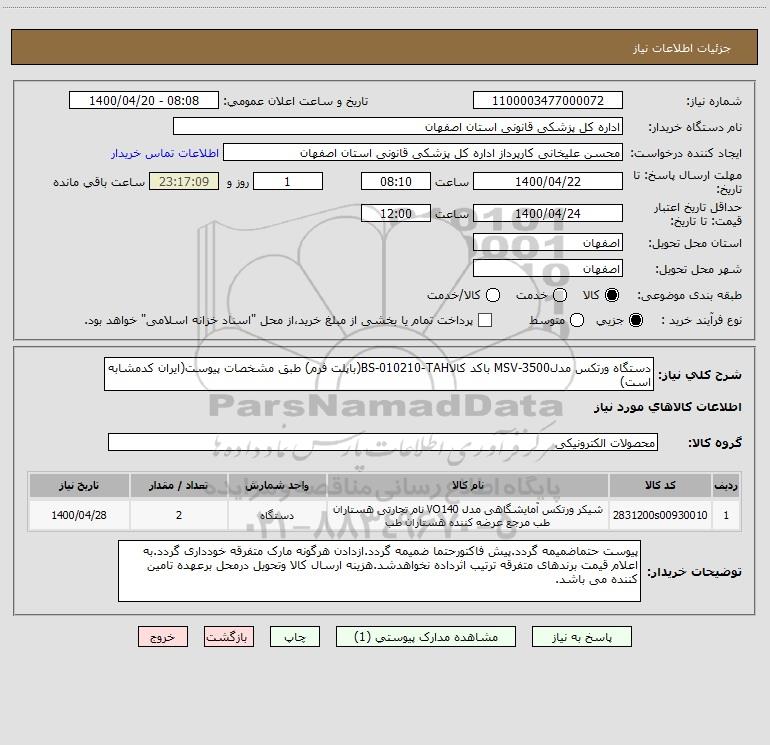The height and width of the screenshot is (745, 770).
Task: Open the buyer contact info link
Action: [165, 153]
